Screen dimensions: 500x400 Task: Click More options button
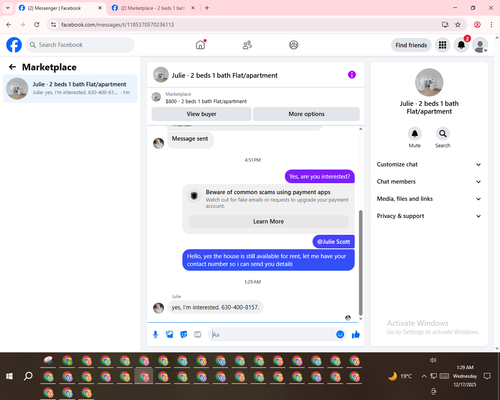(x=306, y=114)
